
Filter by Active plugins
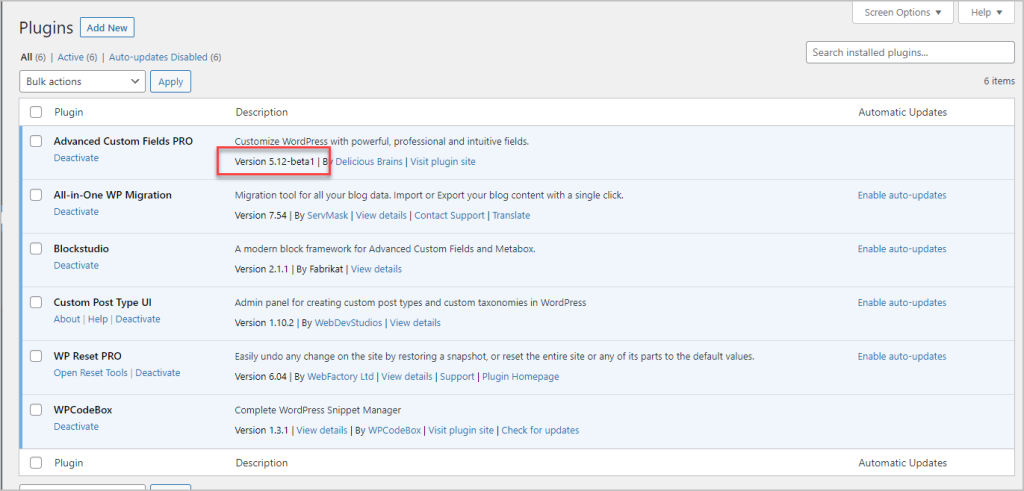pos(71,57)
